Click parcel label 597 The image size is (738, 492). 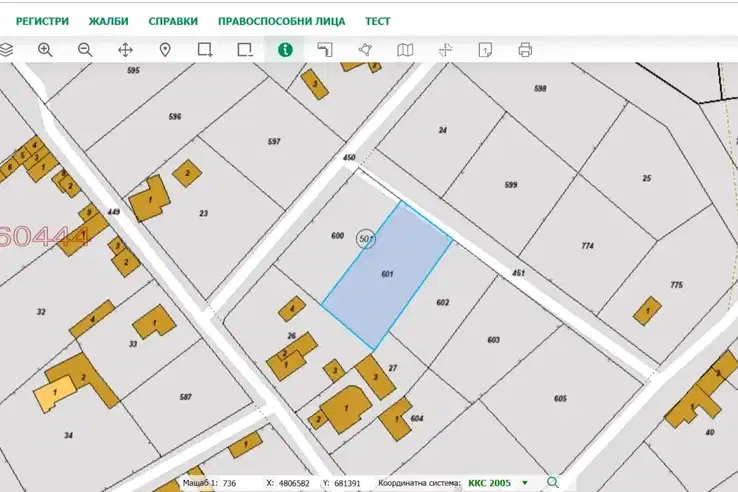(x=274, y=141)
